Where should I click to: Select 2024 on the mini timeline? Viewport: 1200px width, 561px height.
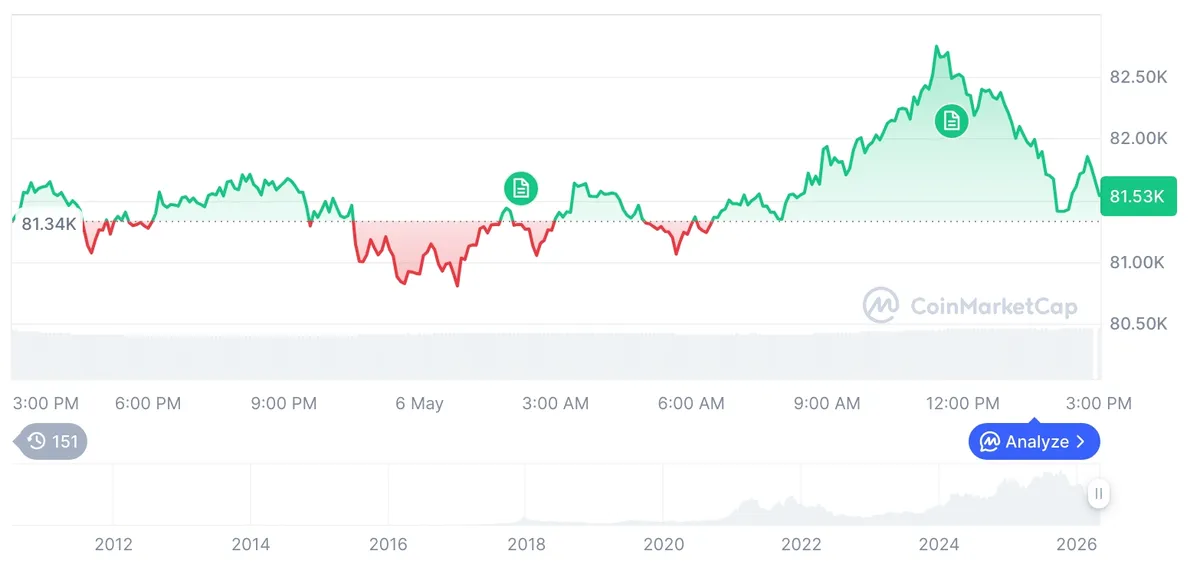point(939,544)
